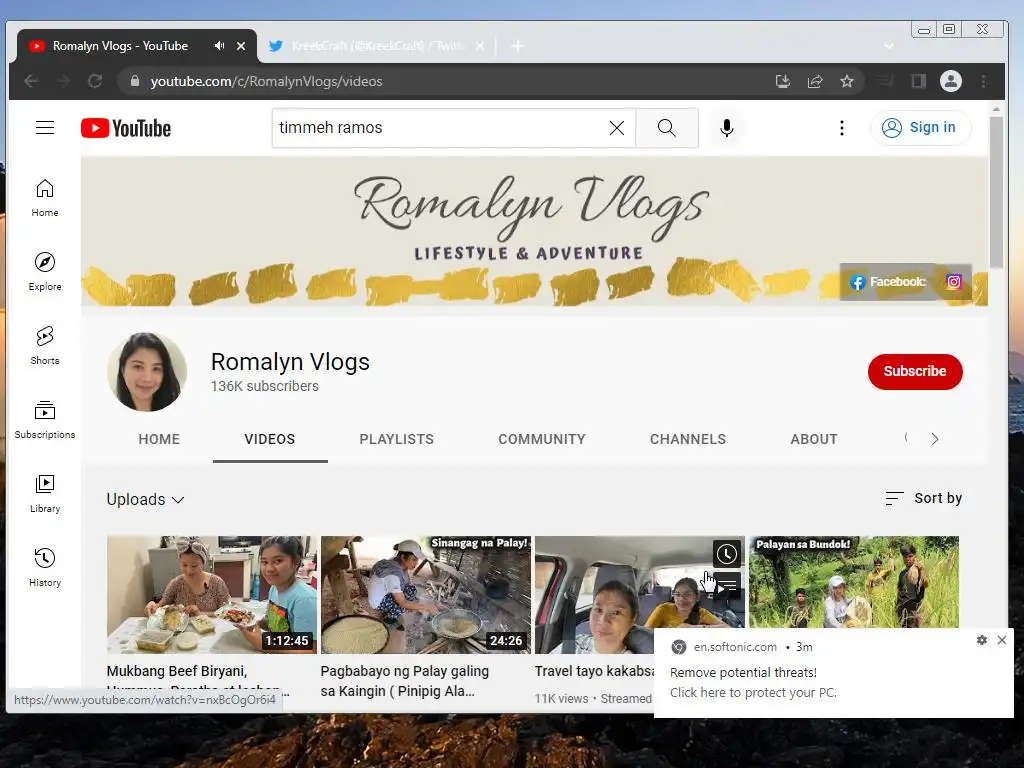Open the Chrome side panel
The width and height of the screenshot is (1024, 768).
pos(918,81)
